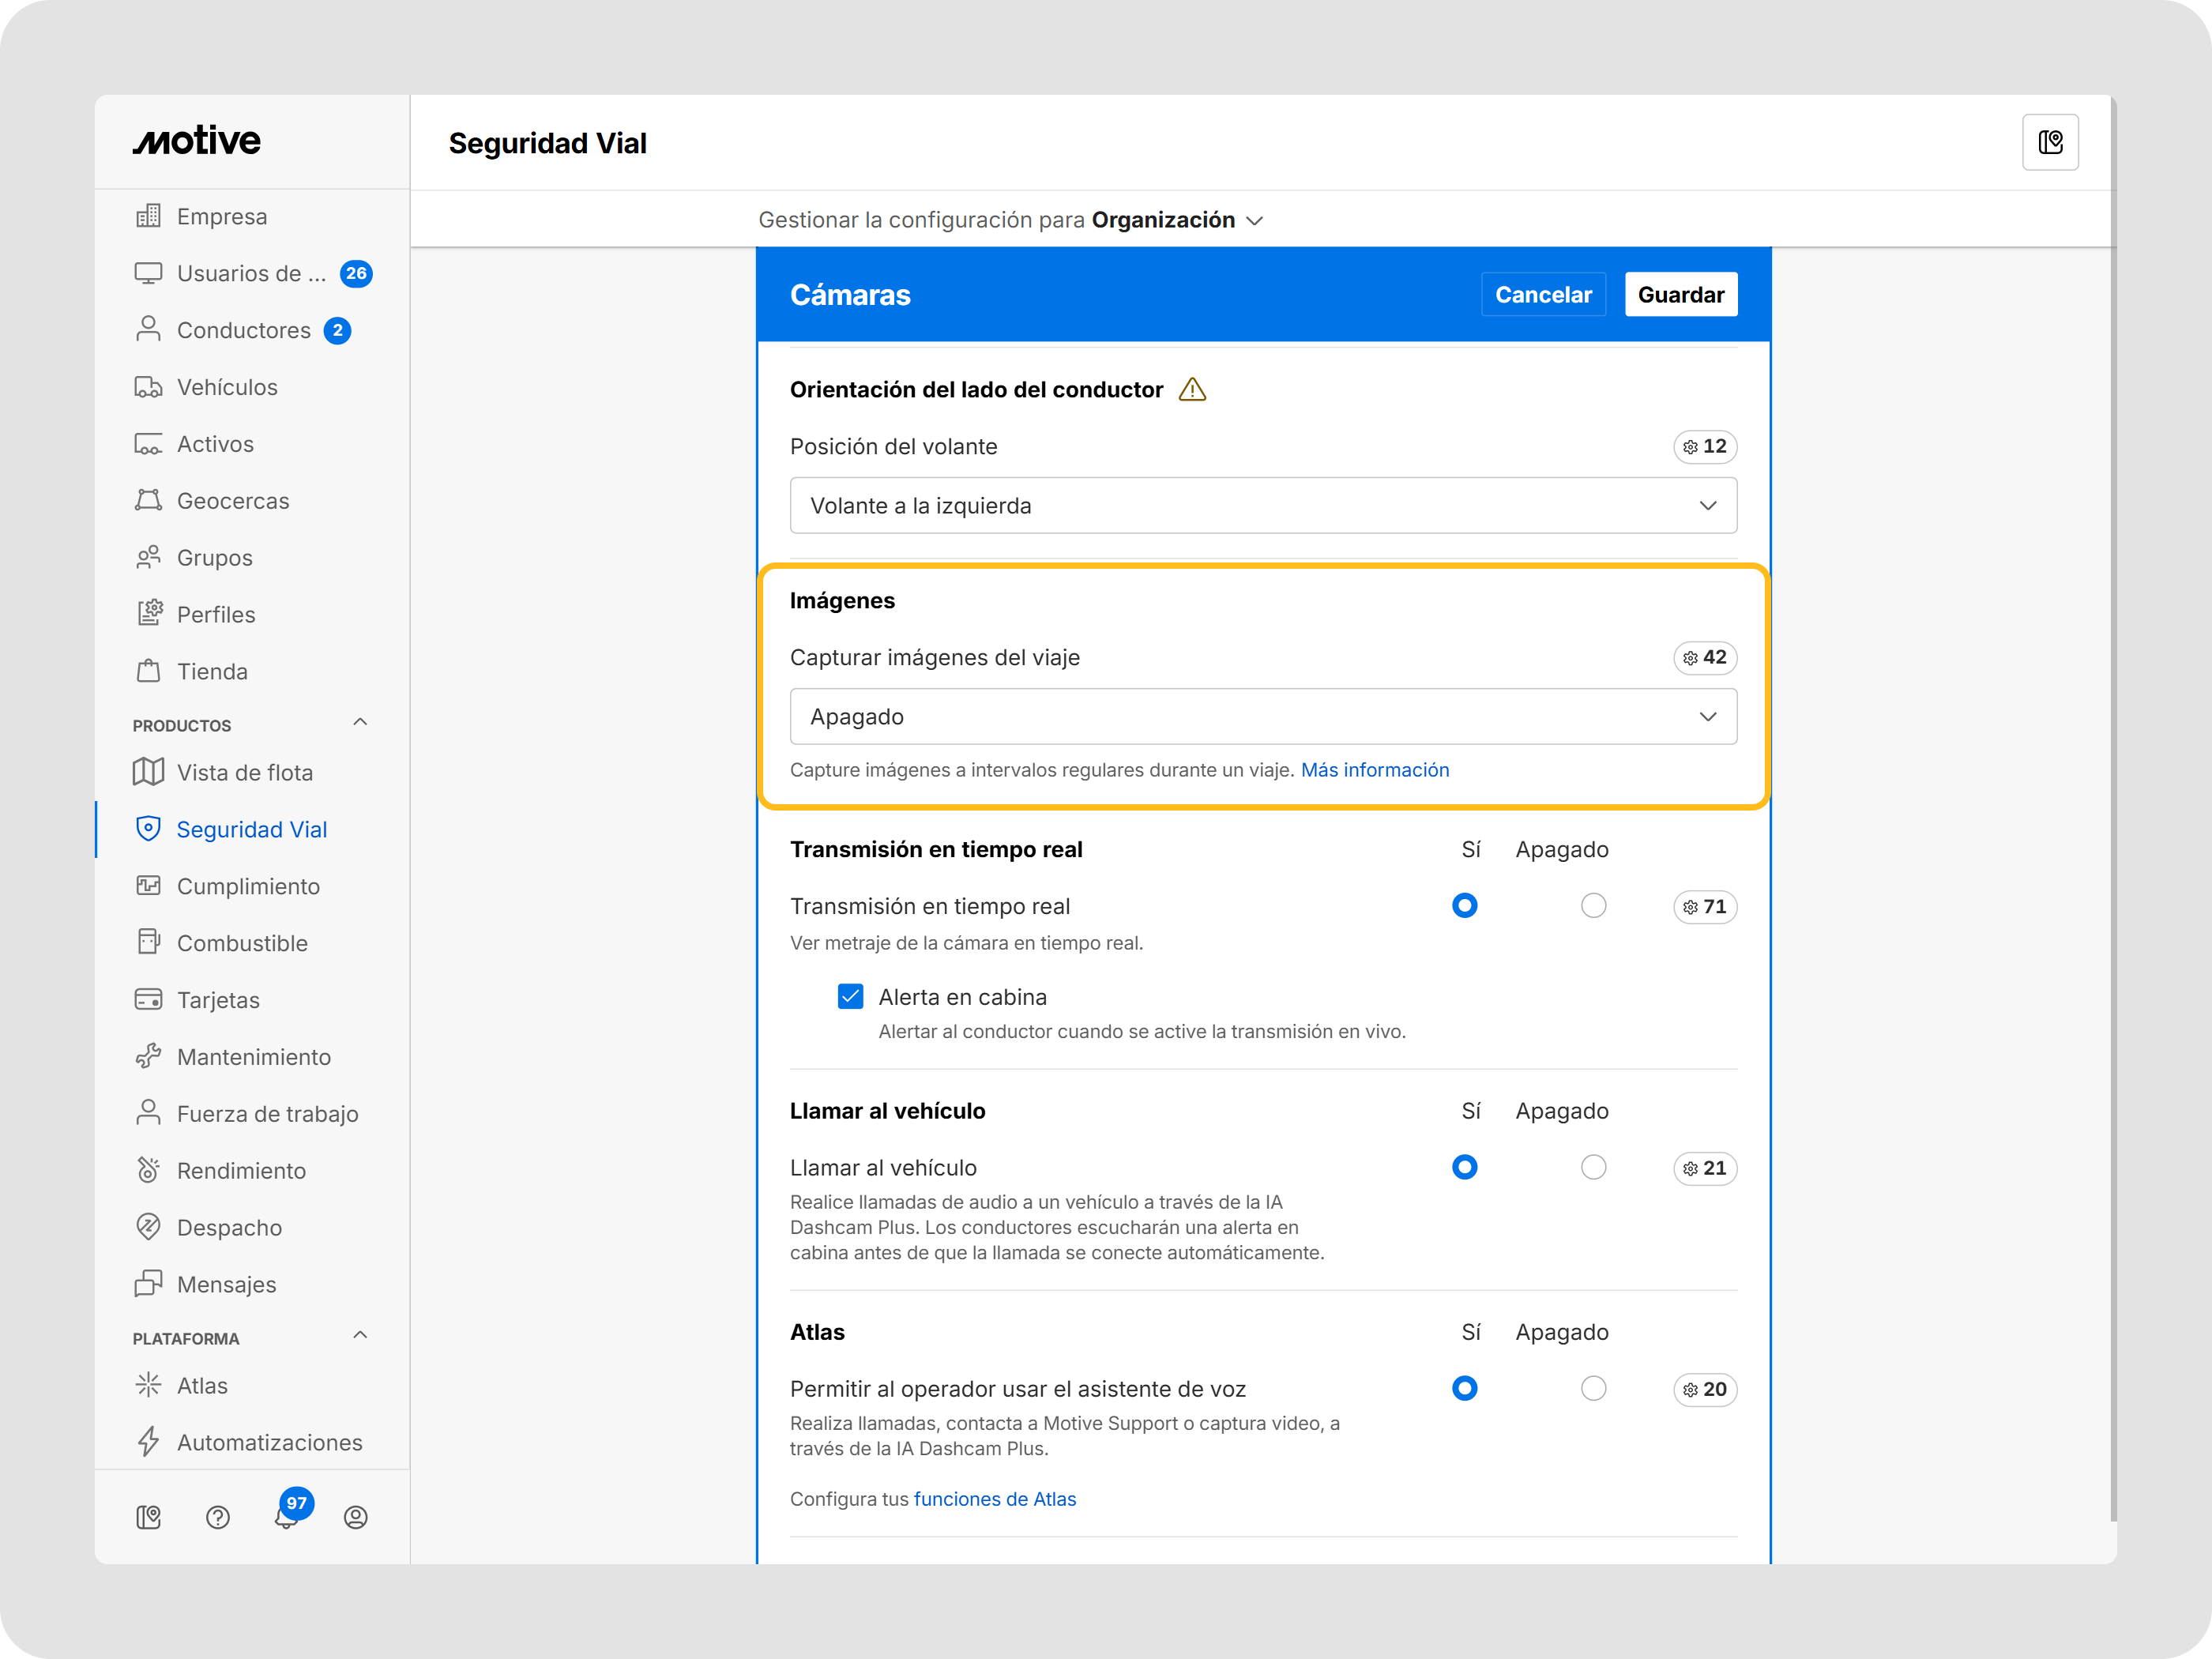This screenshot has width=2212, height=1659.
Task: Select Sí for Llamar al vehículo
Action: pos(1464,1167)
